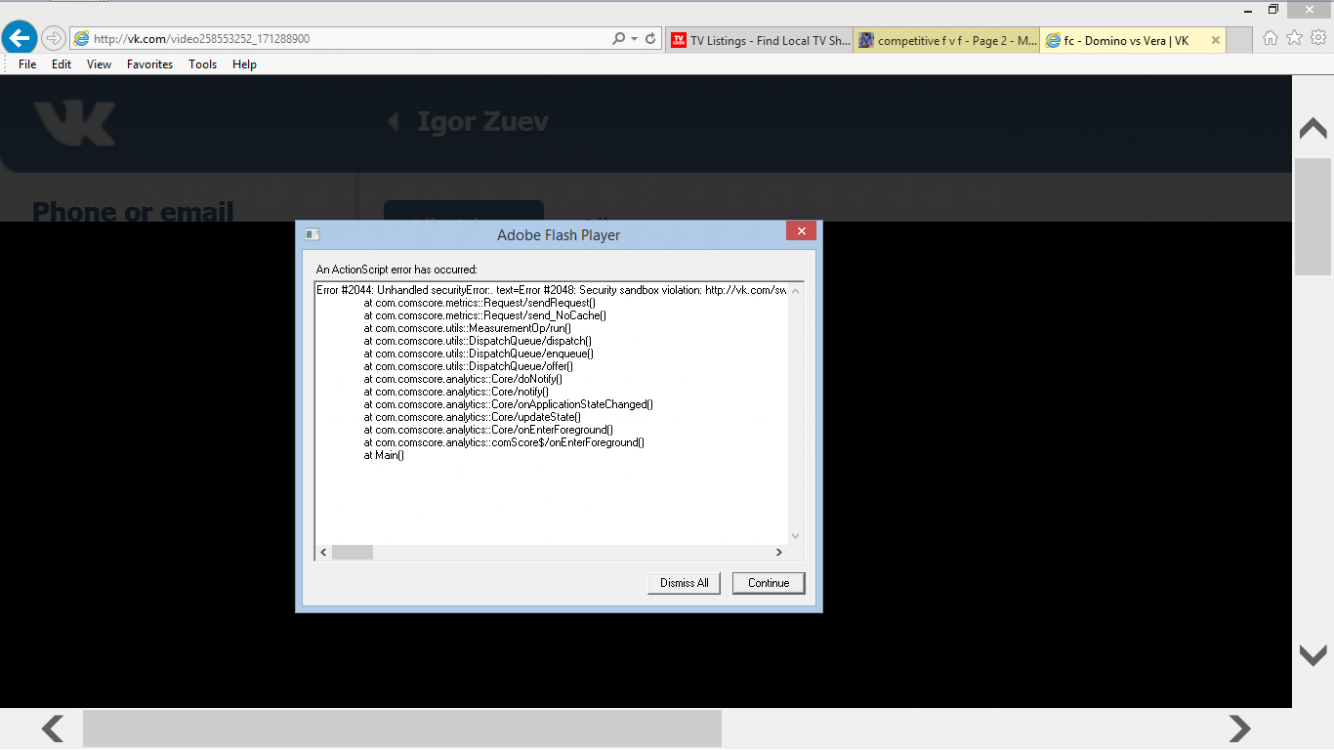The width and height of the screenshot is (1334, 750).
Task: Open the Favorites menu
Action: 150,64
